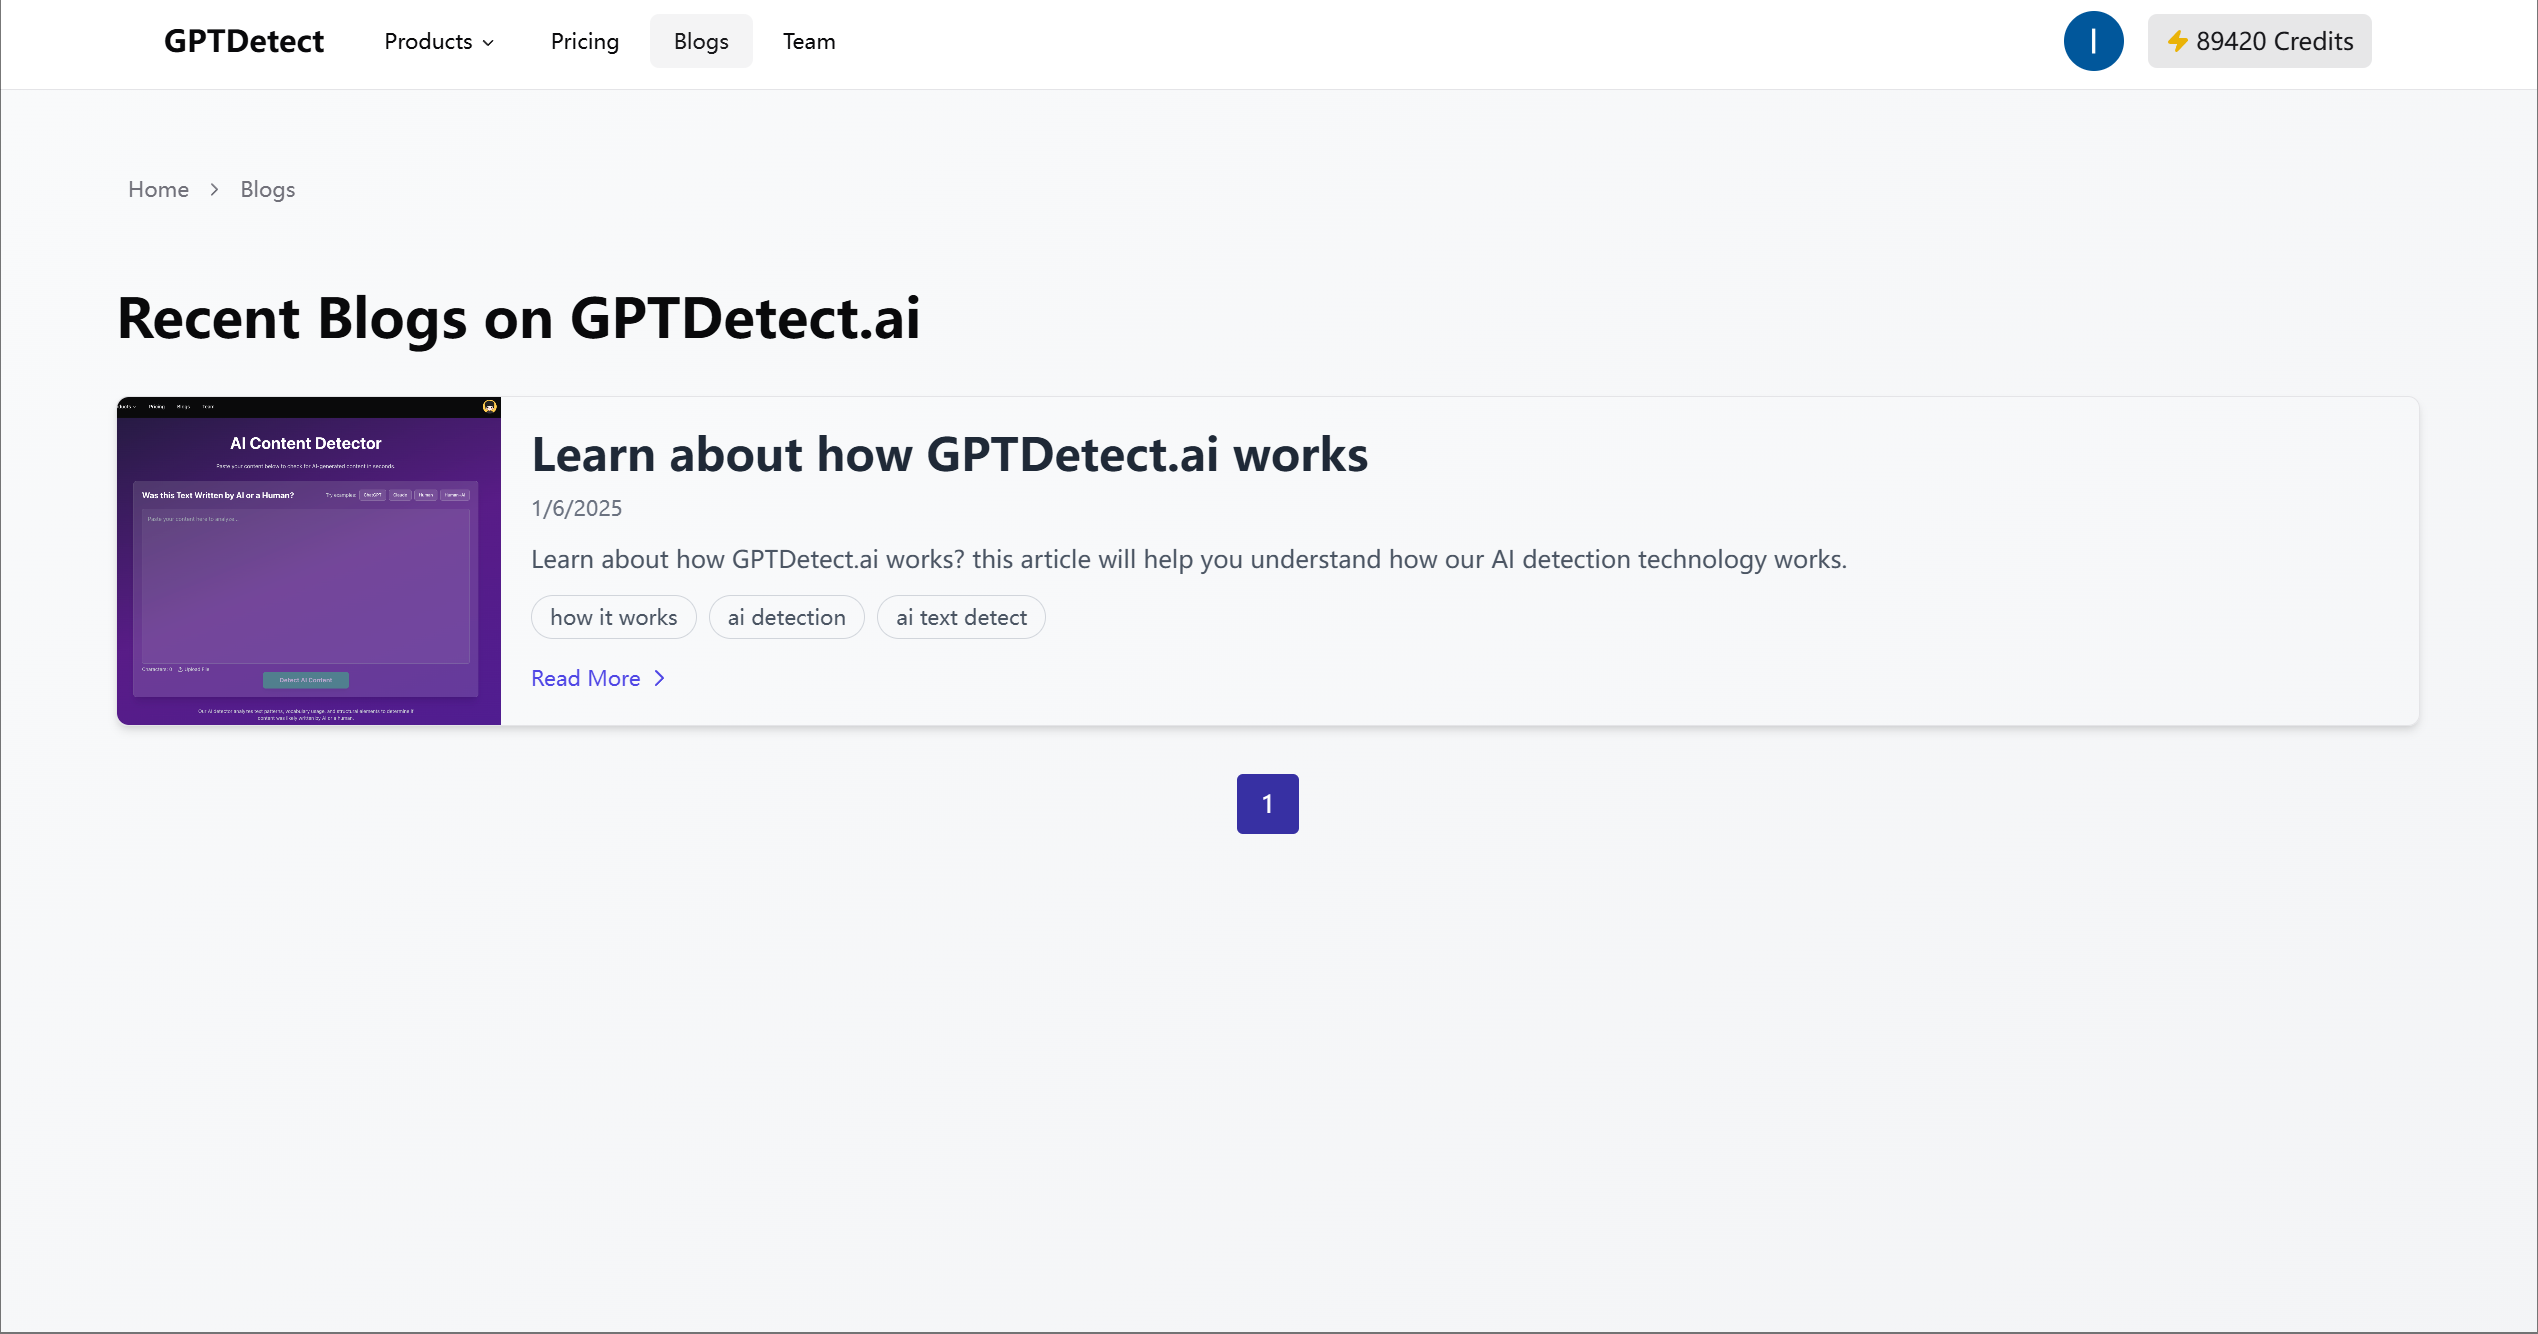Open the Pricing page
Image resolution: width=2538 pixels, height=1334 pixels.
pos(584,41)
